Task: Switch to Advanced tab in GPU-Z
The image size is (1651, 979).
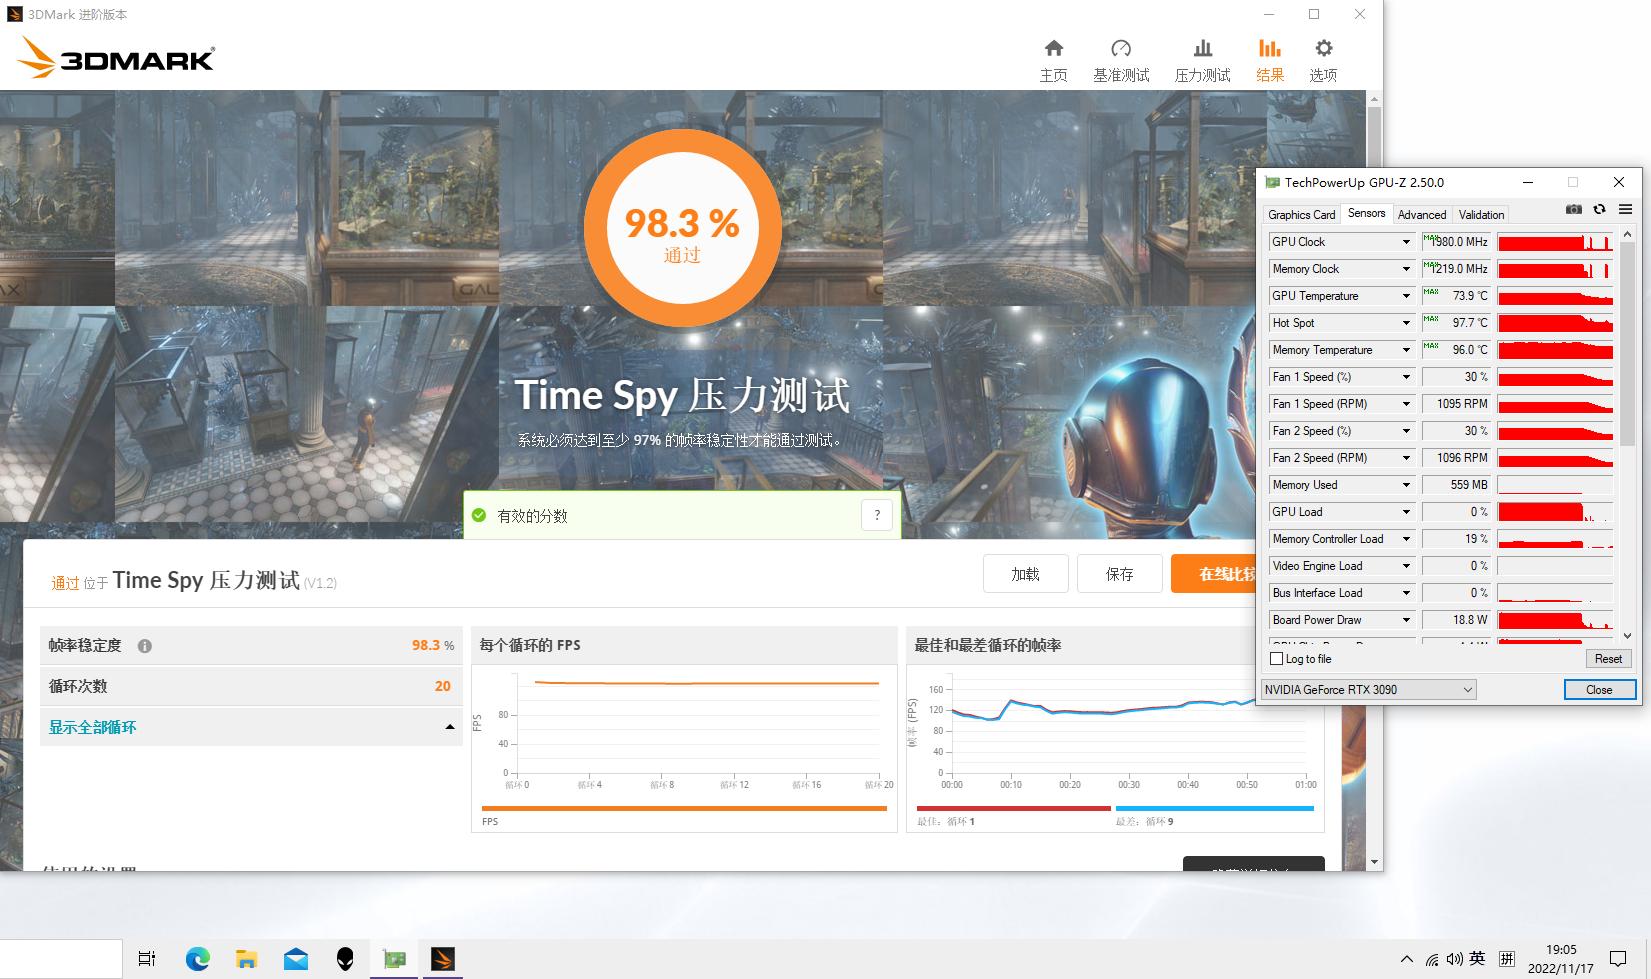Action: pos(1422,215)
